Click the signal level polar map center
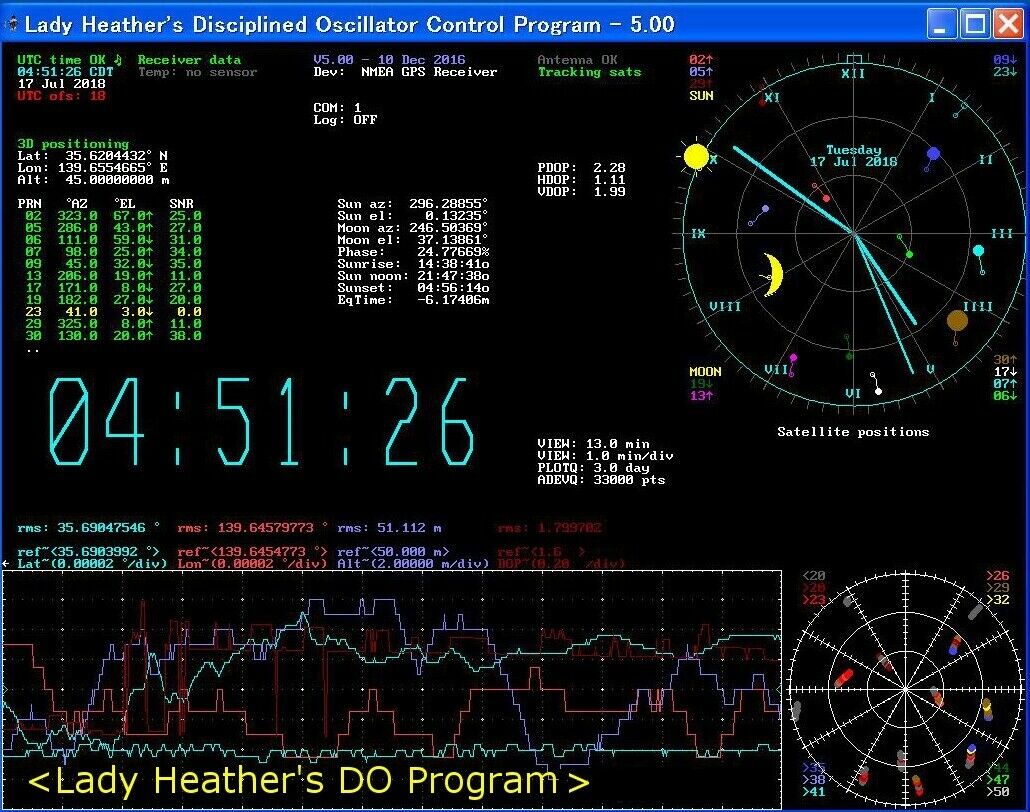 (903, 689)
